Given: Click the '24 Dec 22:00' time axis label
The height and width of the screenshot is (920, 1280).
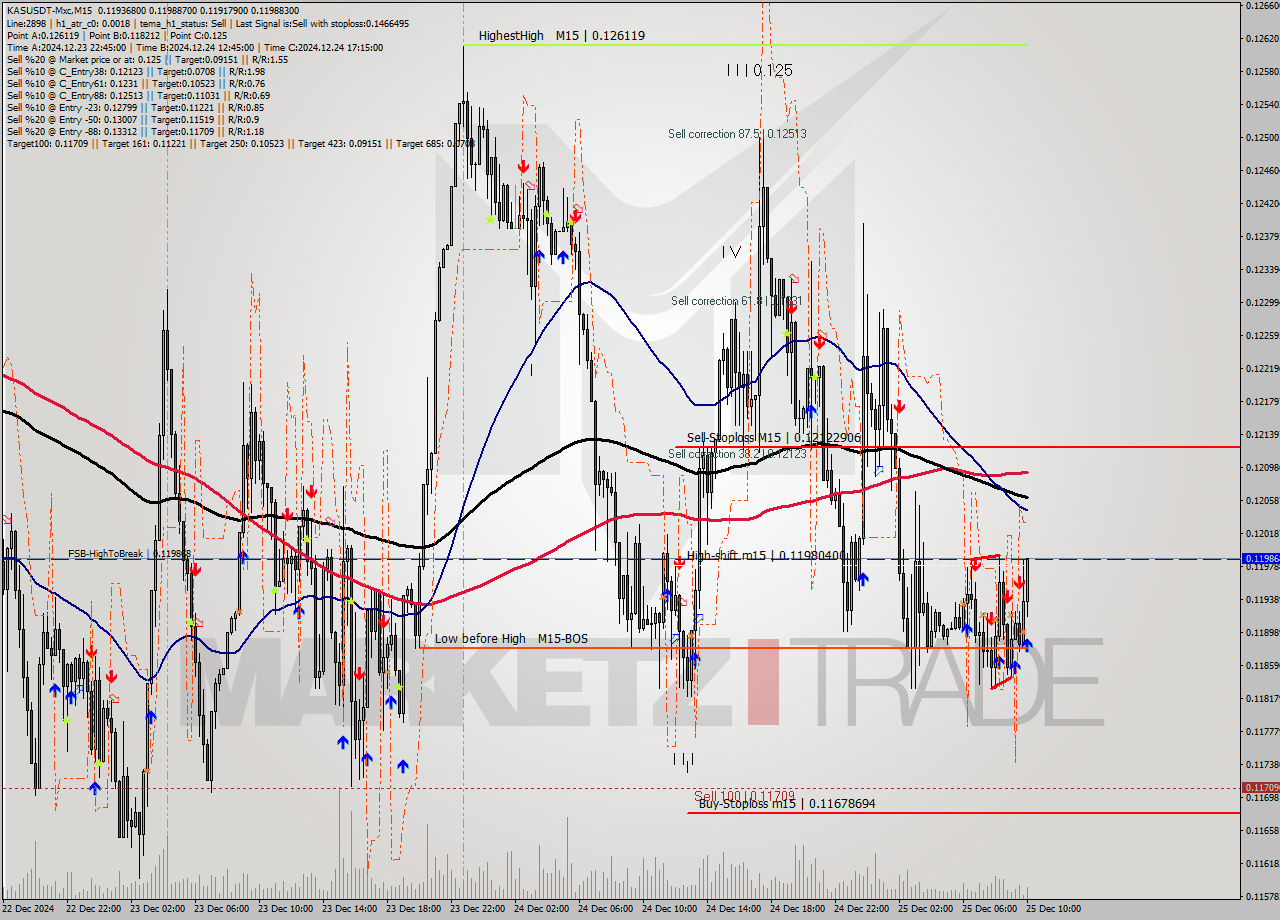Looking at the screenshot, I should (862, 909).
